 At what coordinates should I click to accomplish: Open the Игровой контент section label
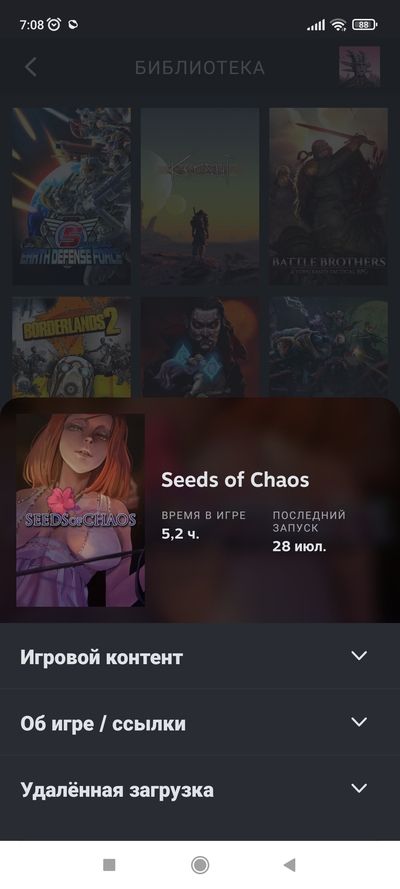(x=101, y=658)
